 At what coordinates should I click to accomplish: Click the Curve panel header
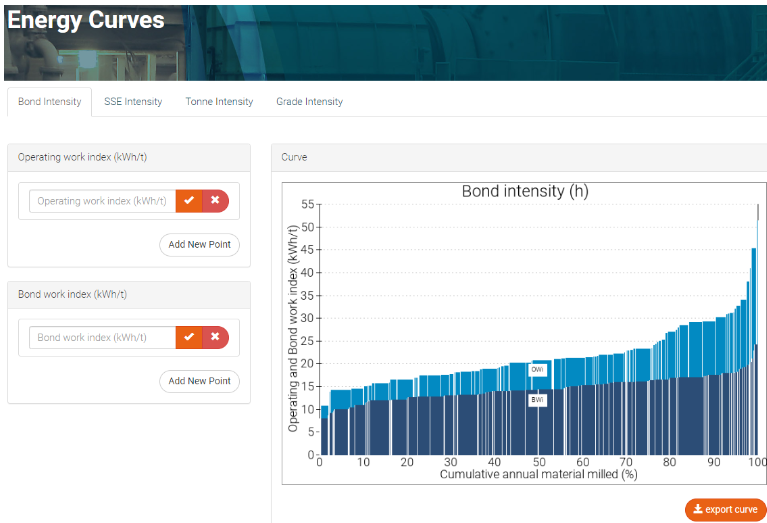[x=518, y=157]
